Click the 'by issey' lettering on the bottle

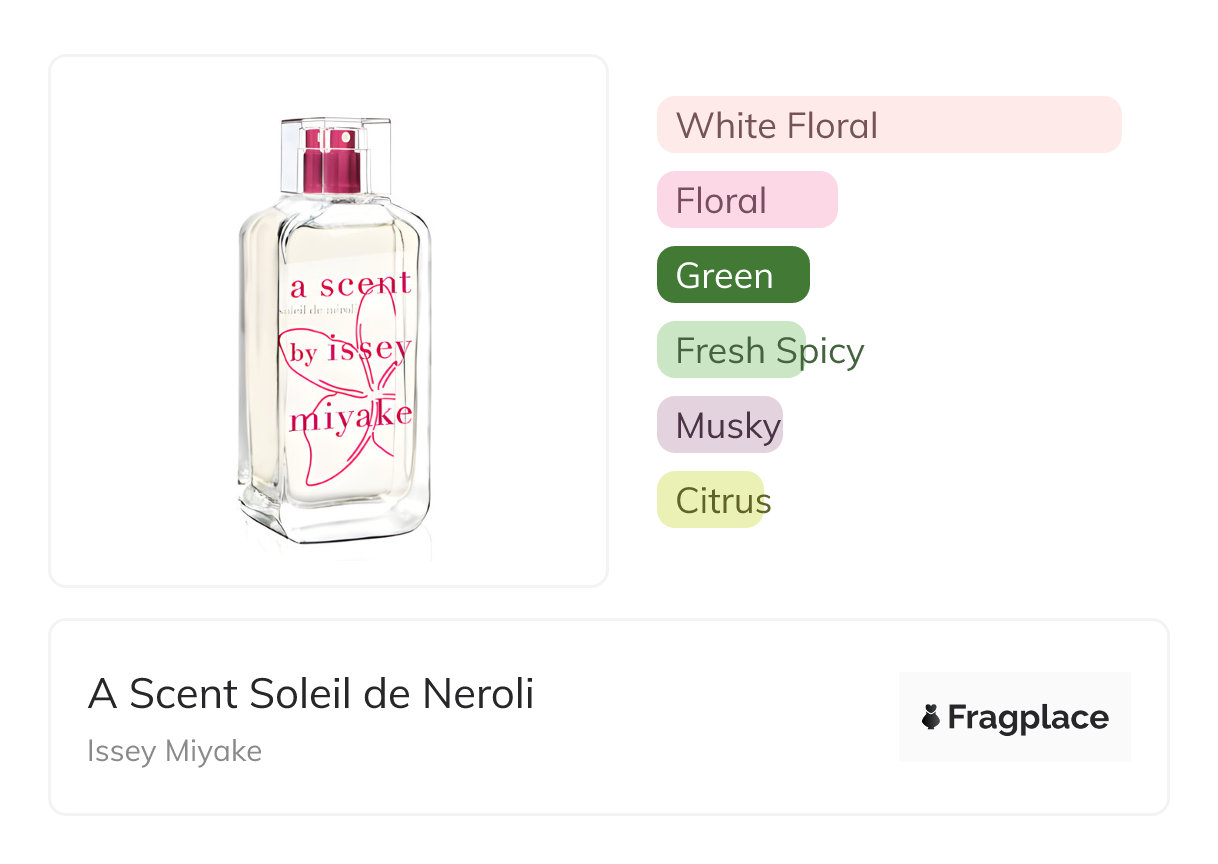(350, 350)
